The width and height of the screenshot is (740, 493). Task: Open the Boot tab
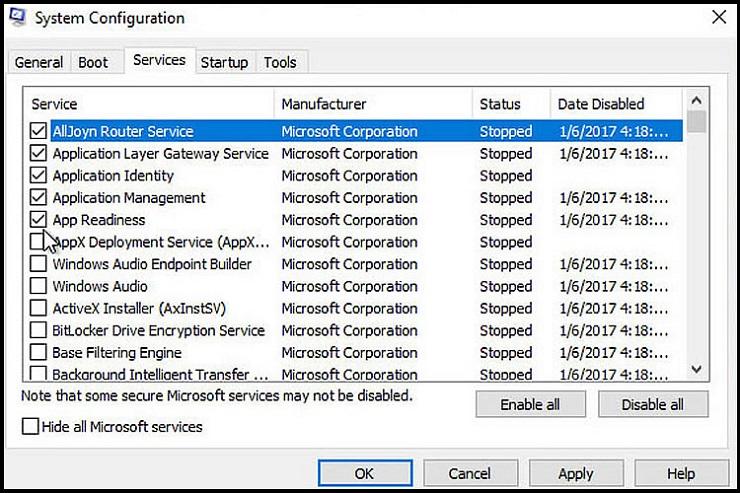coord(93,62)
